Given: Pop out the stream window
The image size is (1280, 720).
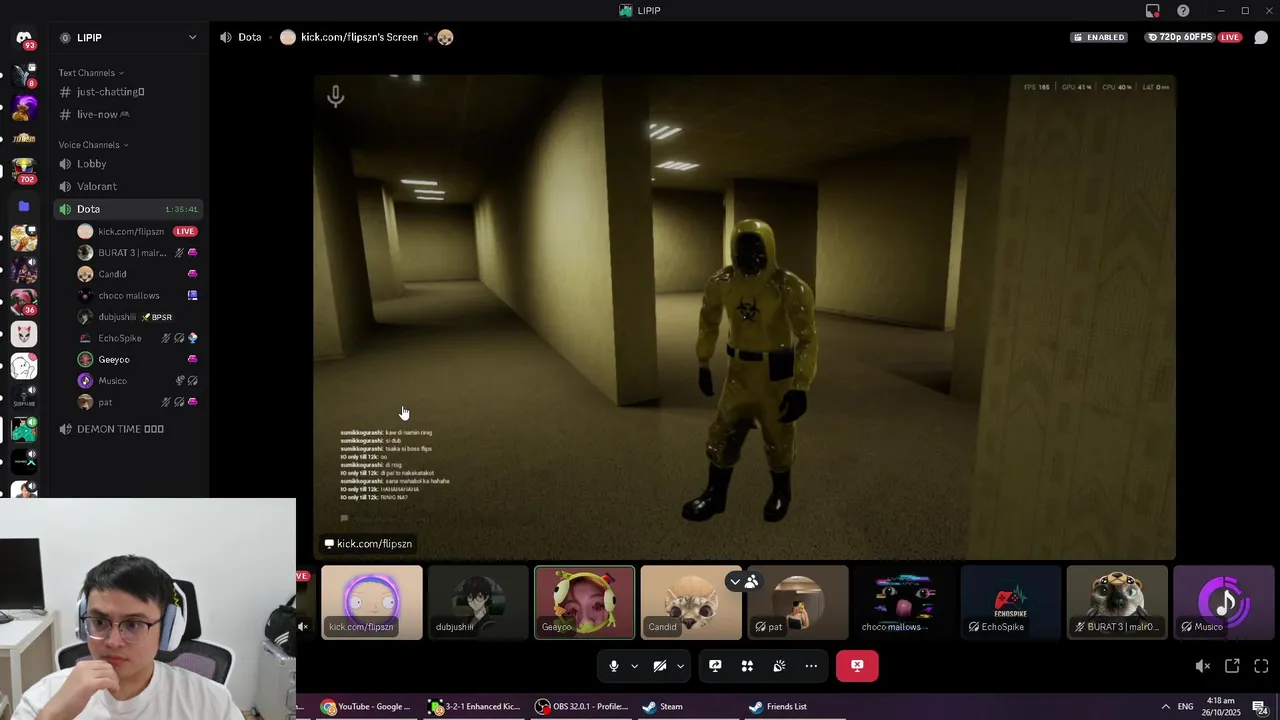Looking at the screenshot, I should coord(1232,666).
